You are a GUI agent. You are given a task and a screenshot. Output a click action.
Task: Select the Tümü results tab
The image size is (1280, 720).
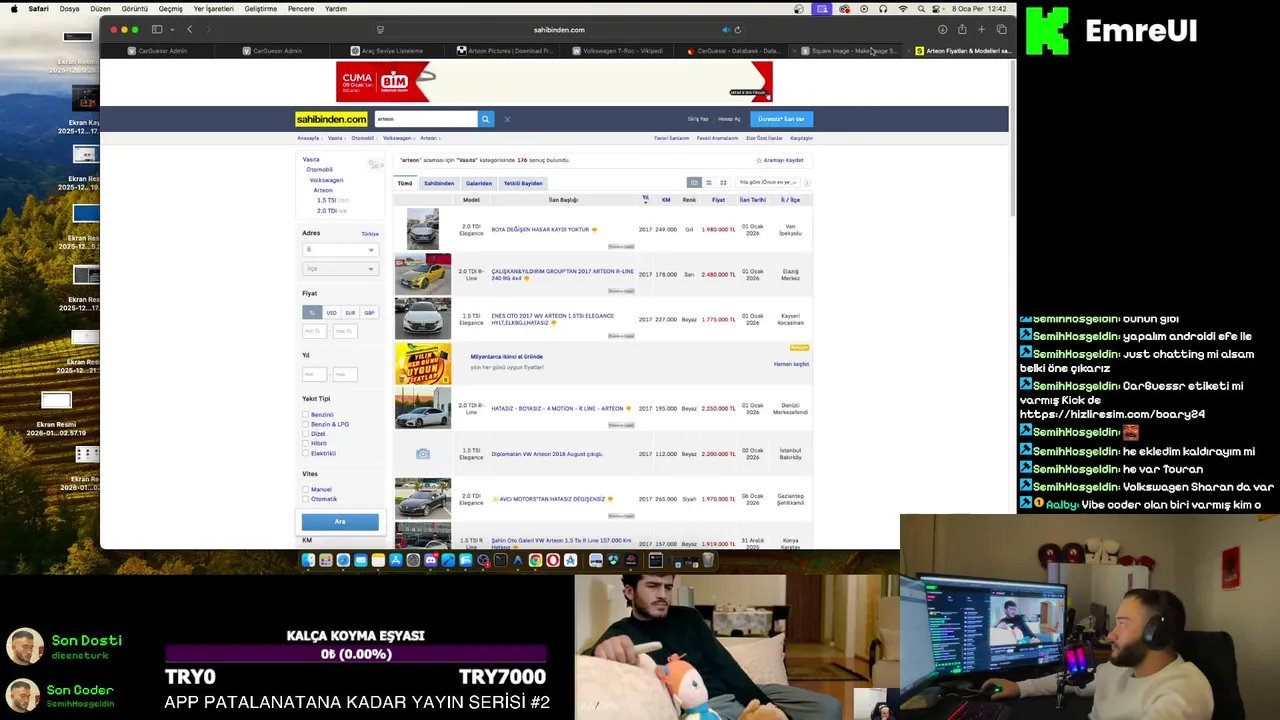[x=405, y=183]
